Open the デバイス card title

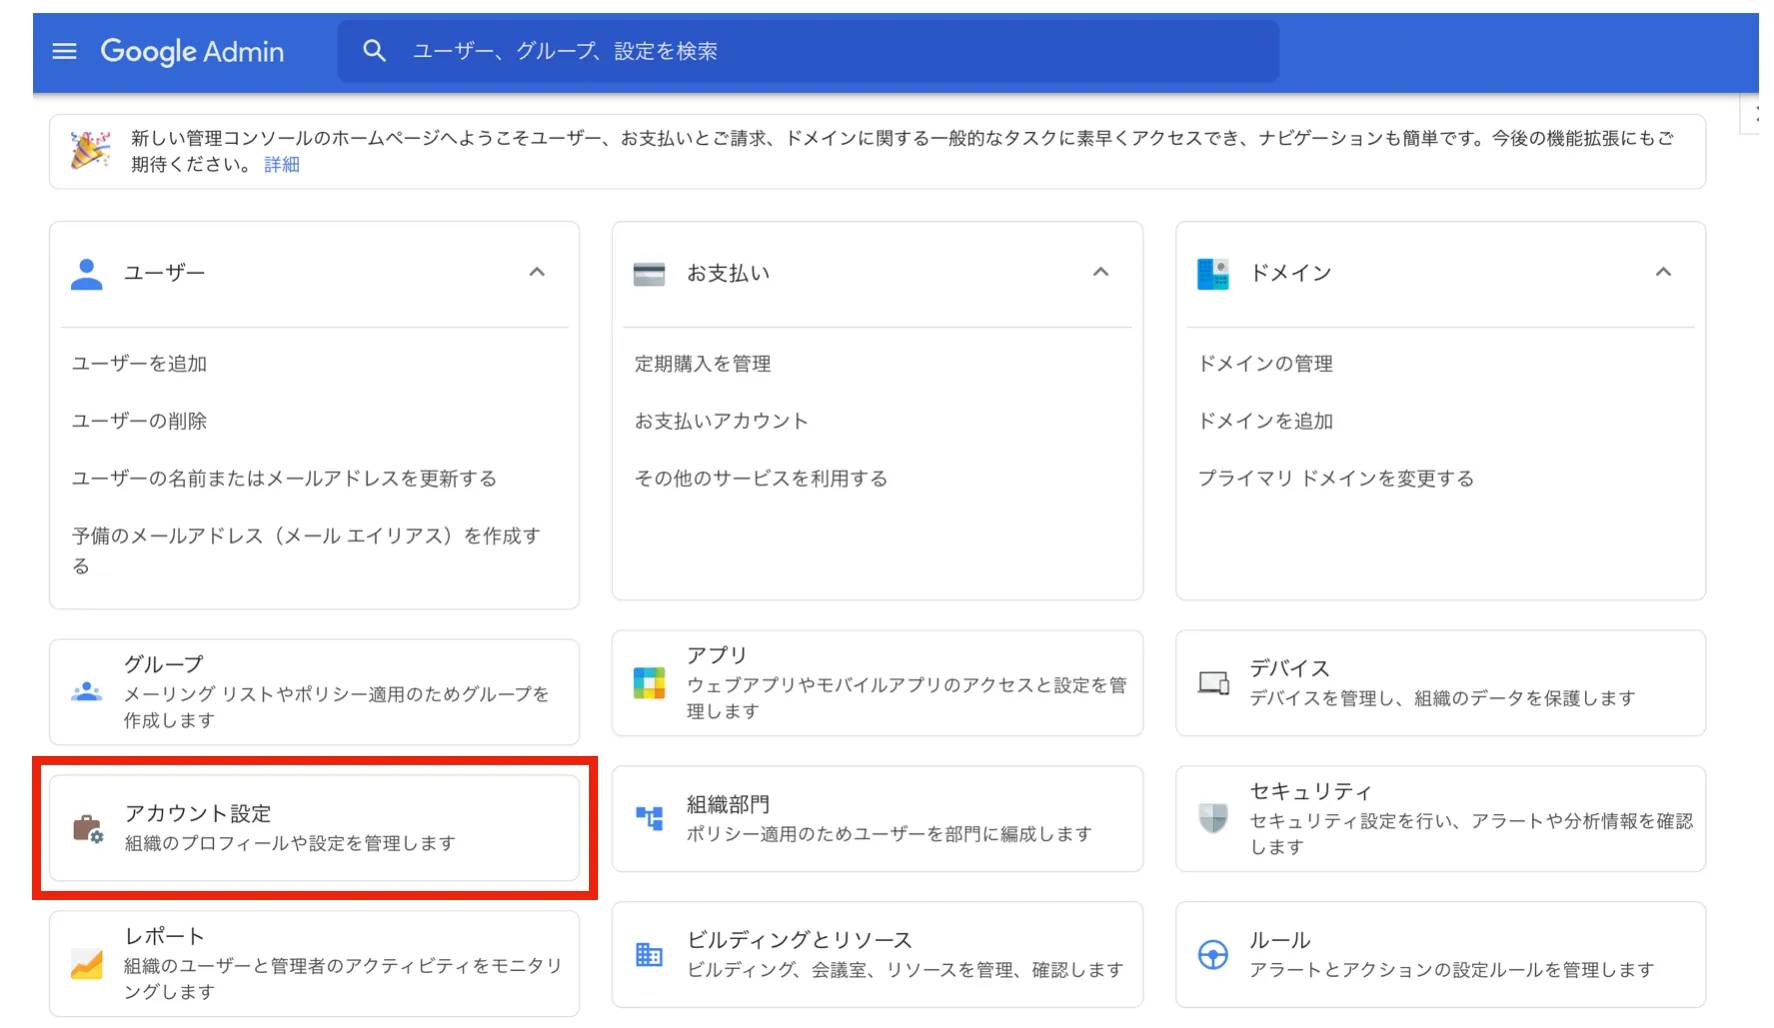click(x=1289, y=668)
